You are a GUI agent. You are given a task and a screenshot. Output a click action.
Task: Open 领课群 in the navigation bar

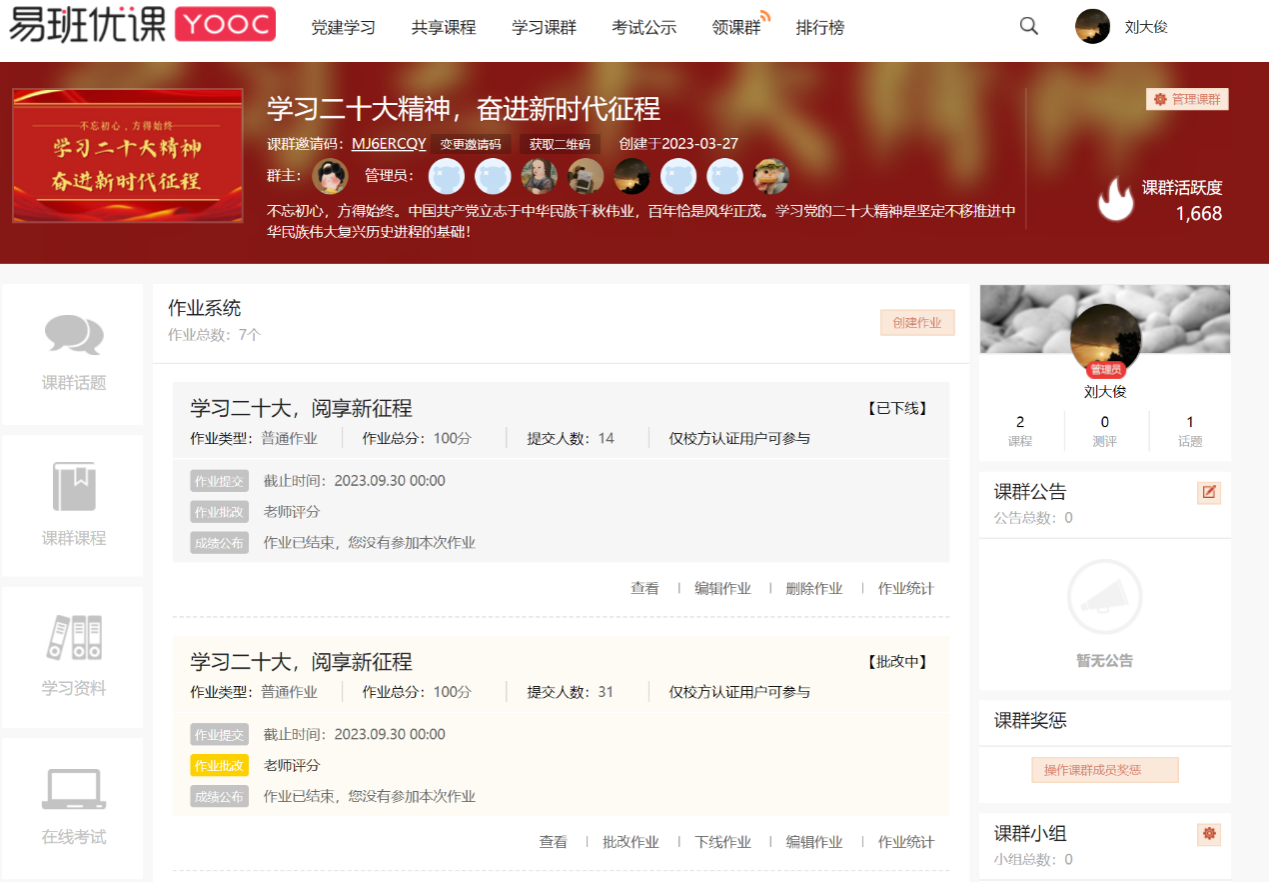tap(736, 28)
